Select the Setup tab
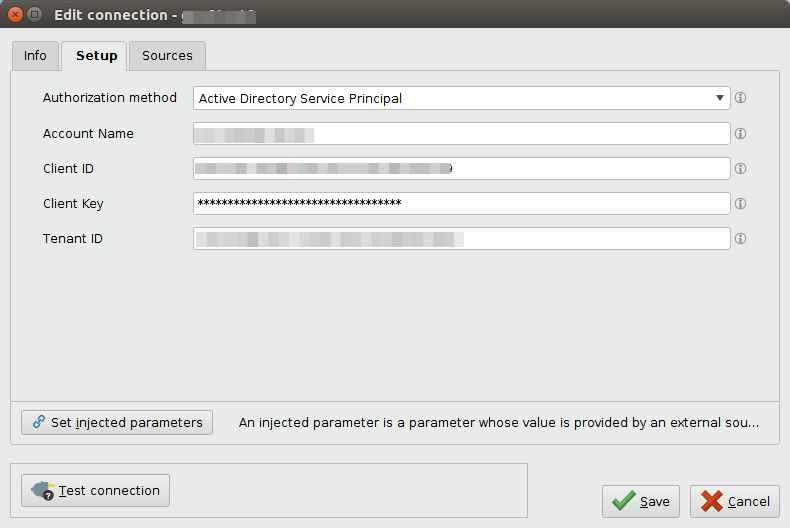Viewport: 790px width, 528px height. click(97, 56)
